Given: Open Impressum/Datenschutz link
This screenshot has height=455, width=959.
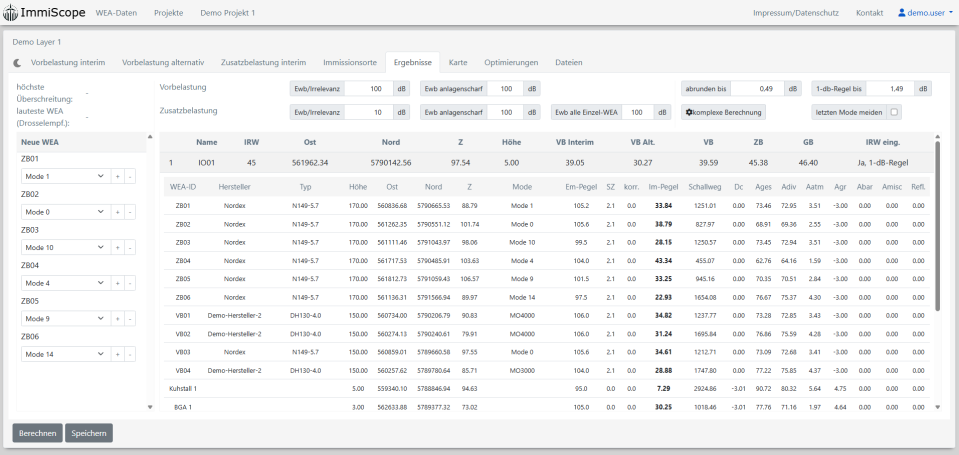Looking at the screenshot, I should tap(796, 13).
